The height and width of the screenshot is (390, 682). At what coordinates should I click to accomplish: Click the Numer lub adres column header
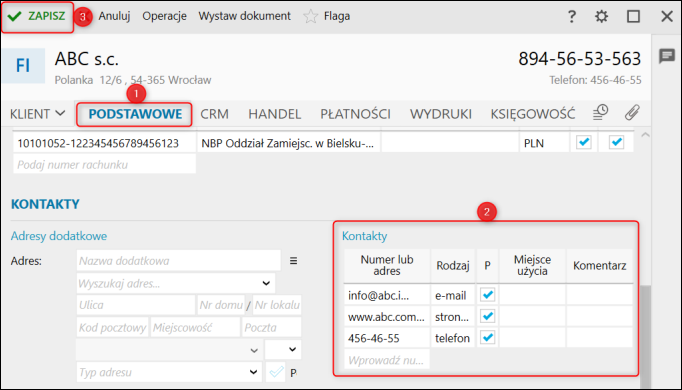pyautogui.click(x=387, y=265)
